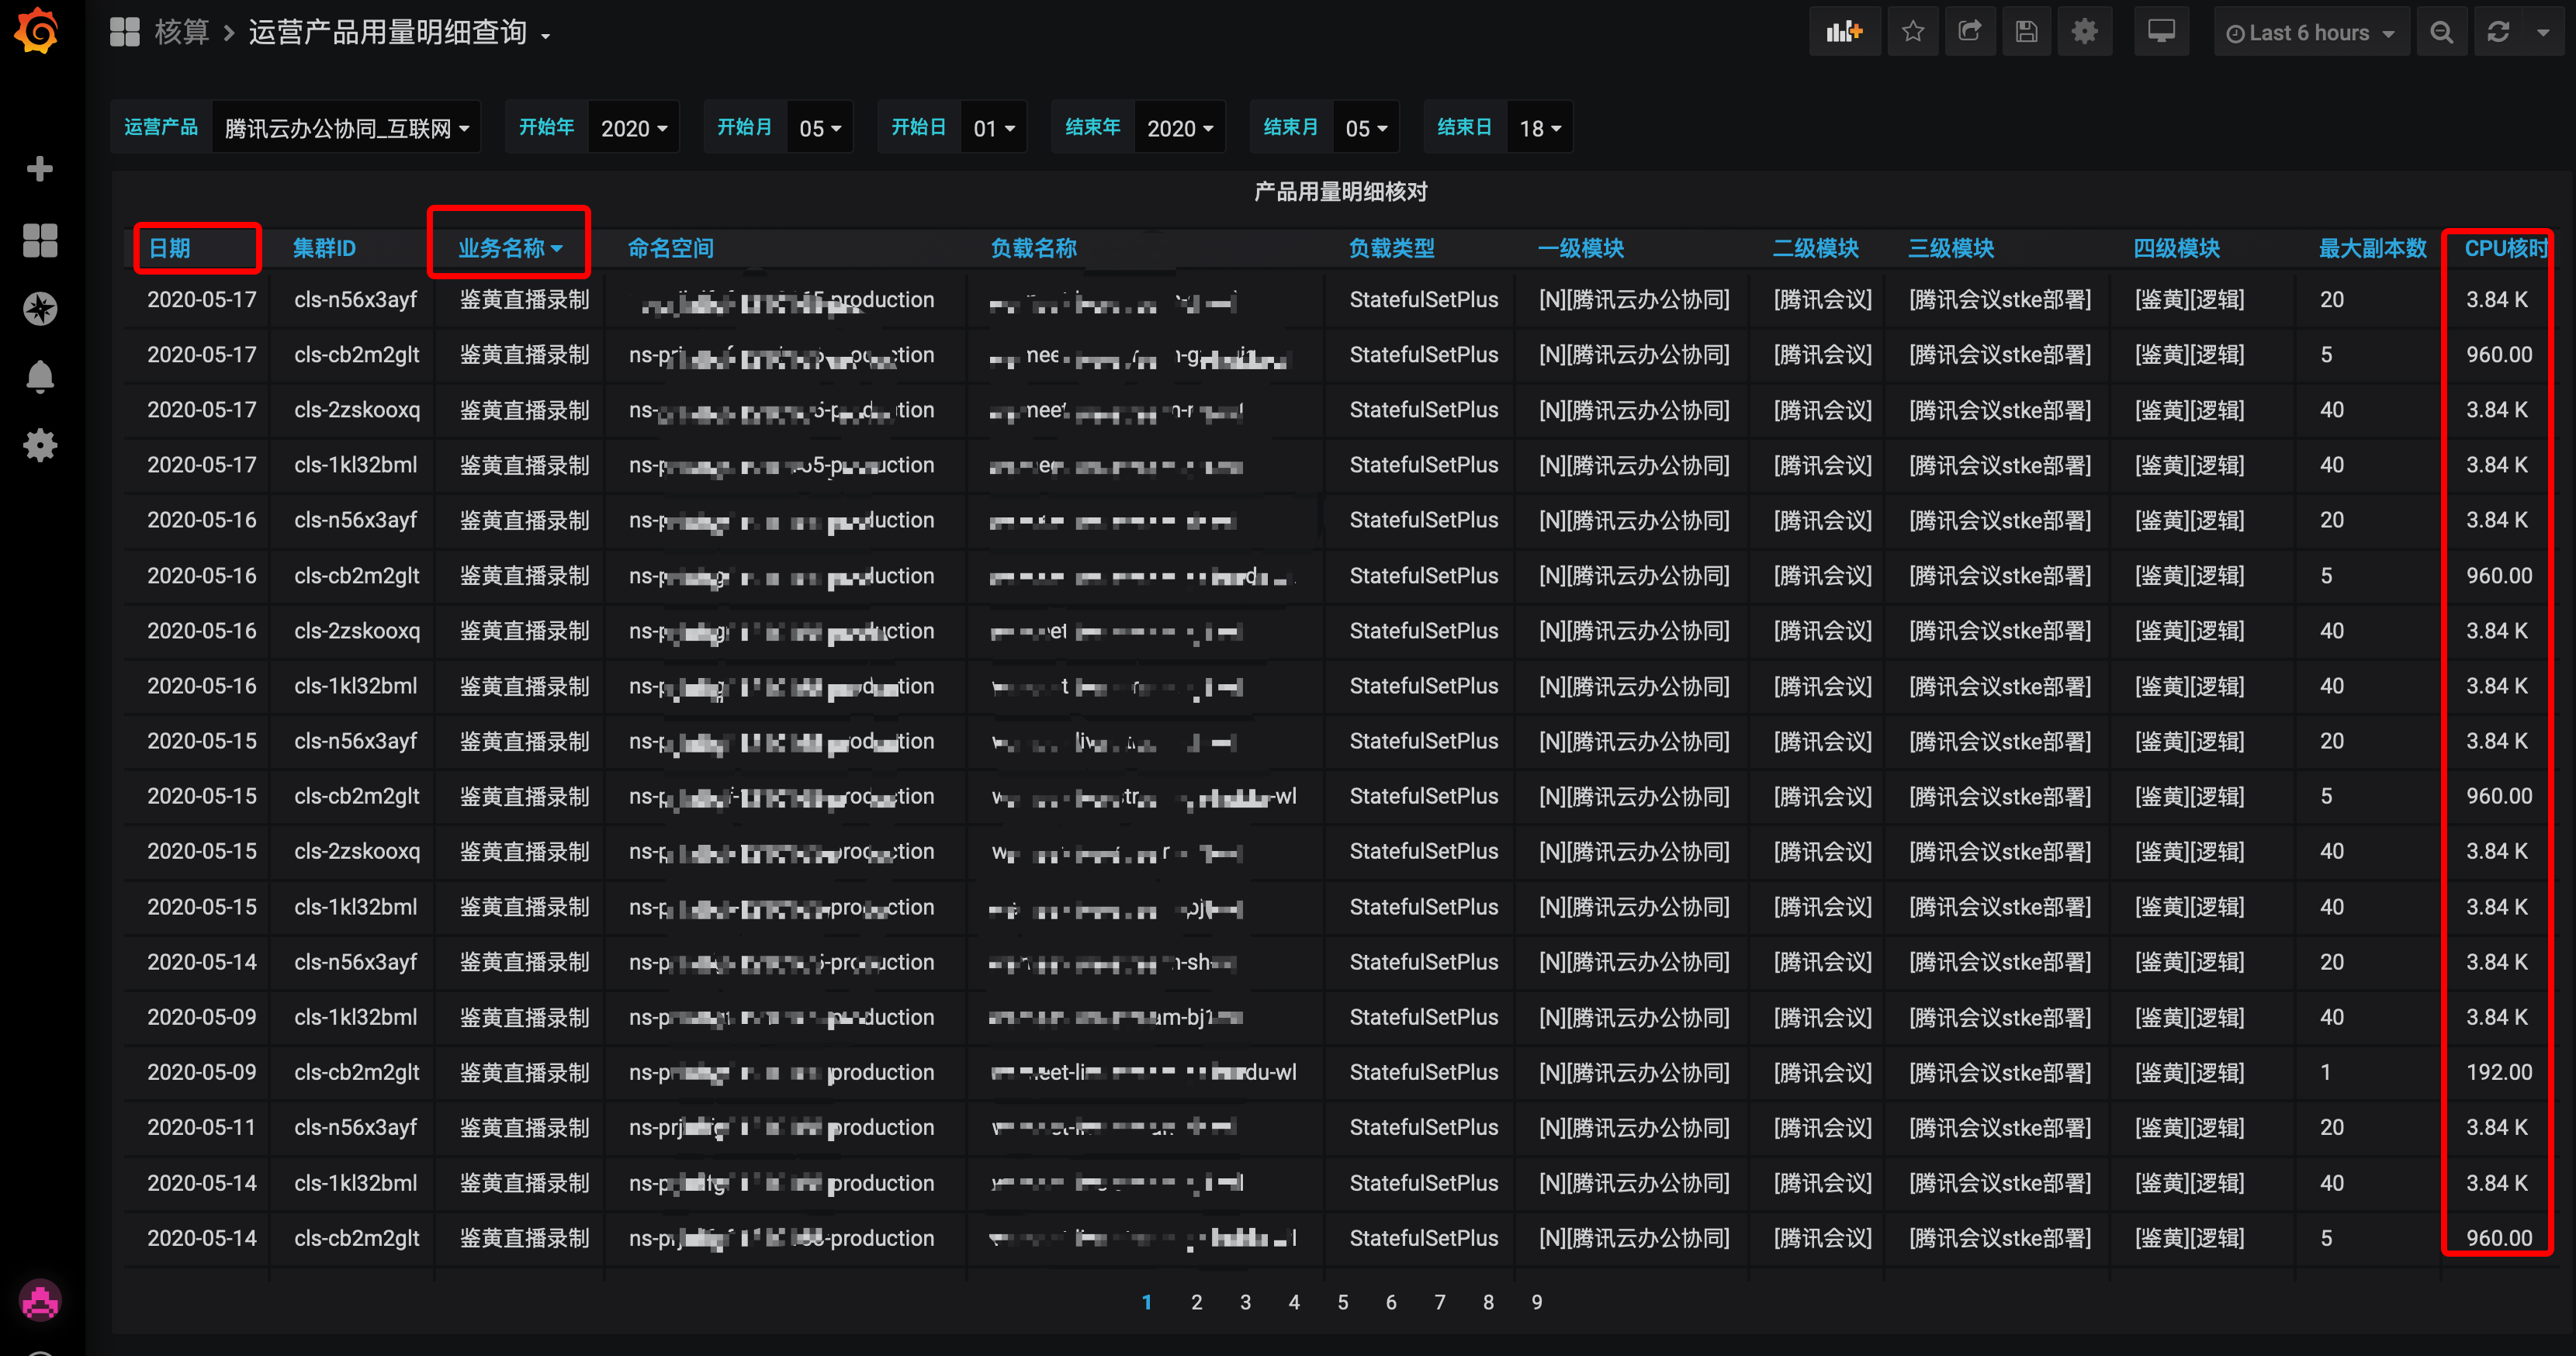Mark dashboard as favorite with star
This screenshot has height=1356, width=2576.
[1913, 32]
